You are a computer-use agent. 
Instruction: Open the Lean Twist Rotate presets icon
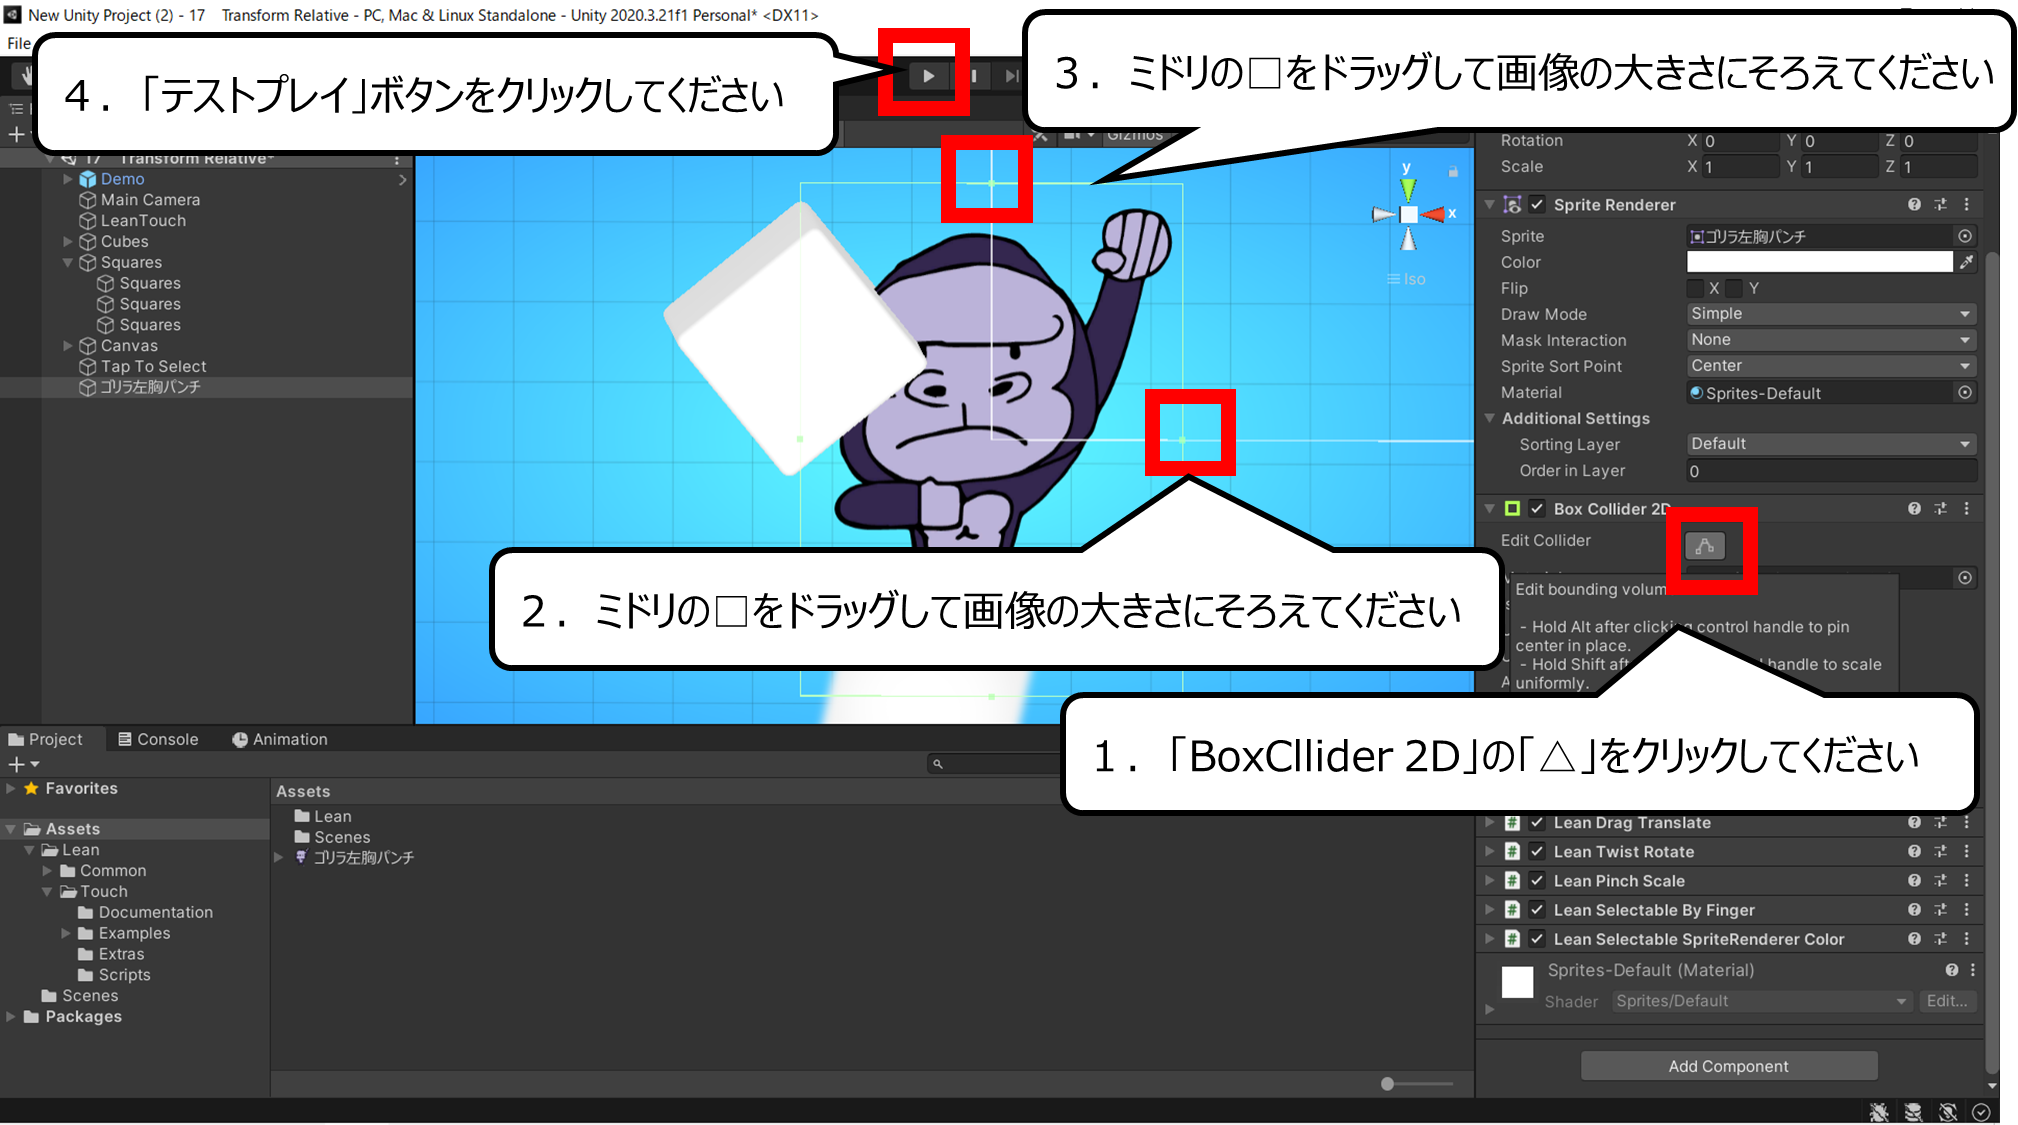[x=1940, y=851]
